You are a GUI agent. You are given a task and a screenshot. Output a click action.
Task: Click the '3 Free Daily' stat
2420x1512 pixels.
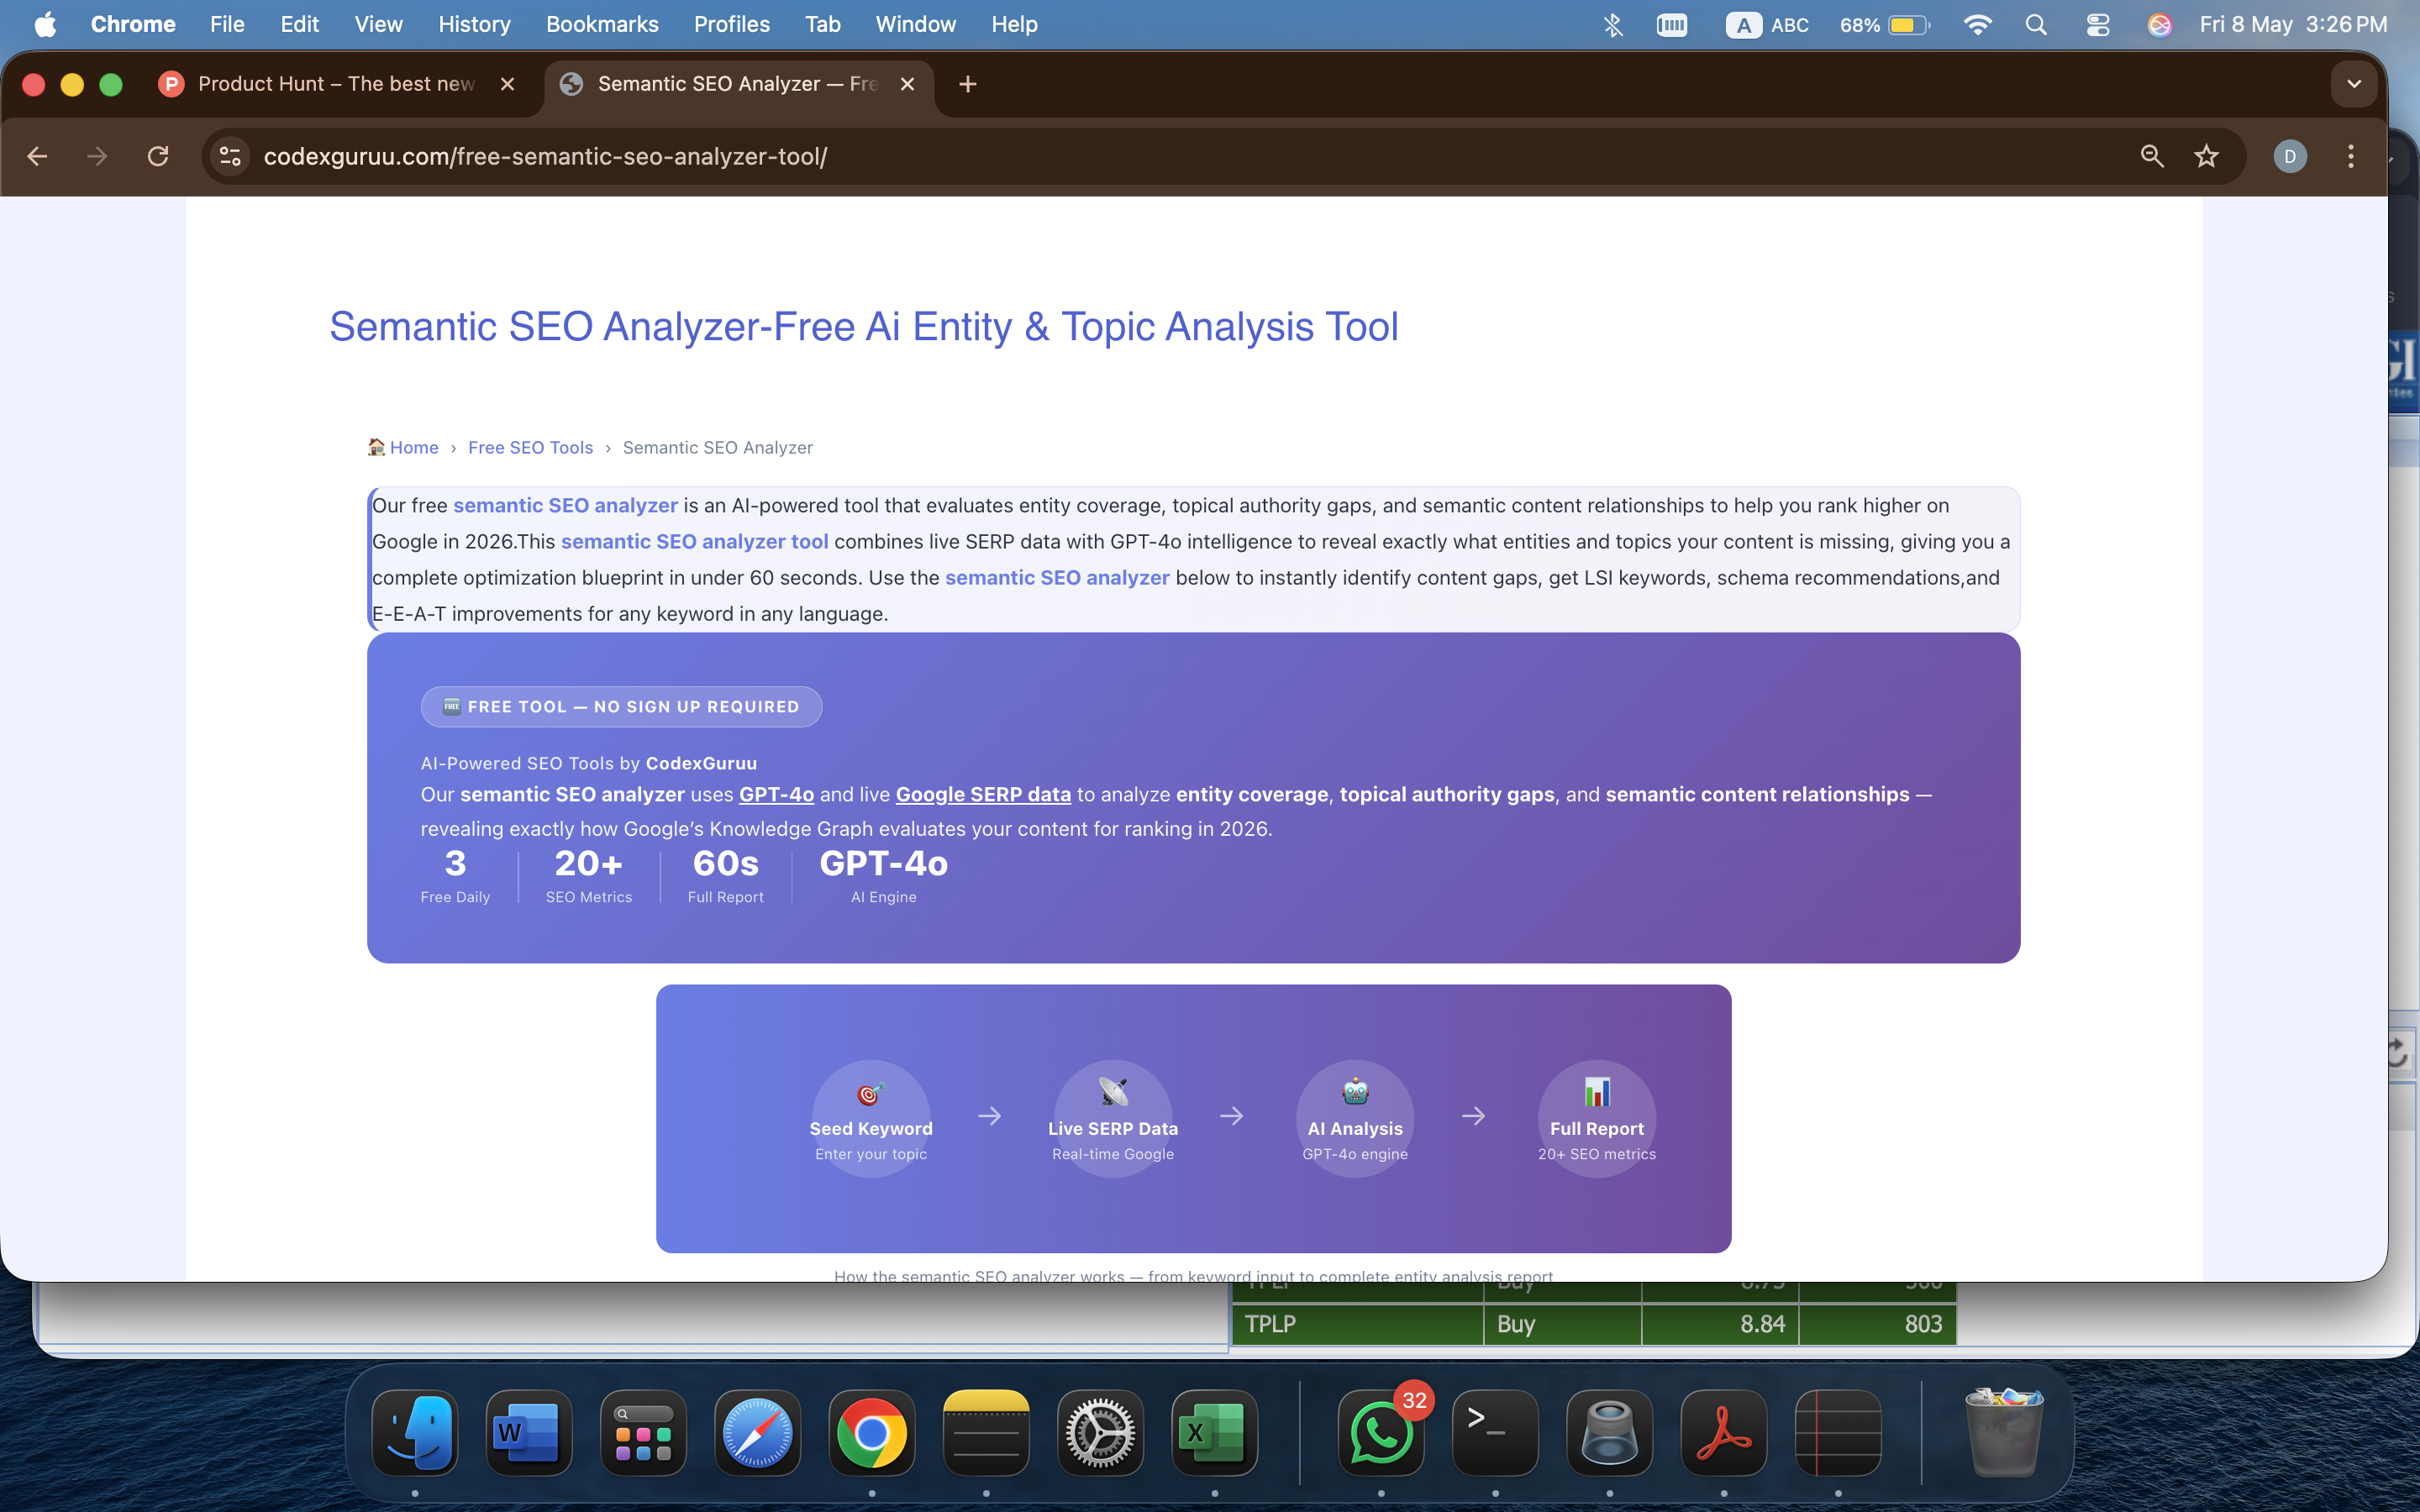455,876
